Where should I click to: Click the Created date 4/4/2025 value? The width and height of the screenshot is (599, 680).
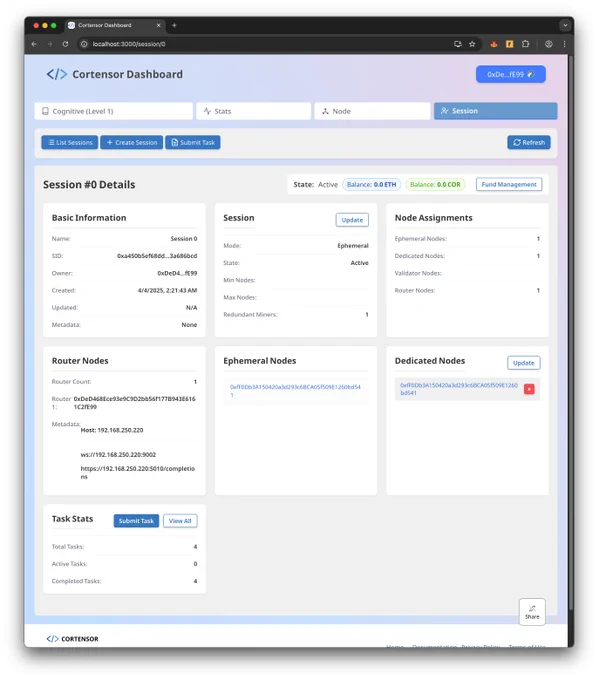point(167,290)
